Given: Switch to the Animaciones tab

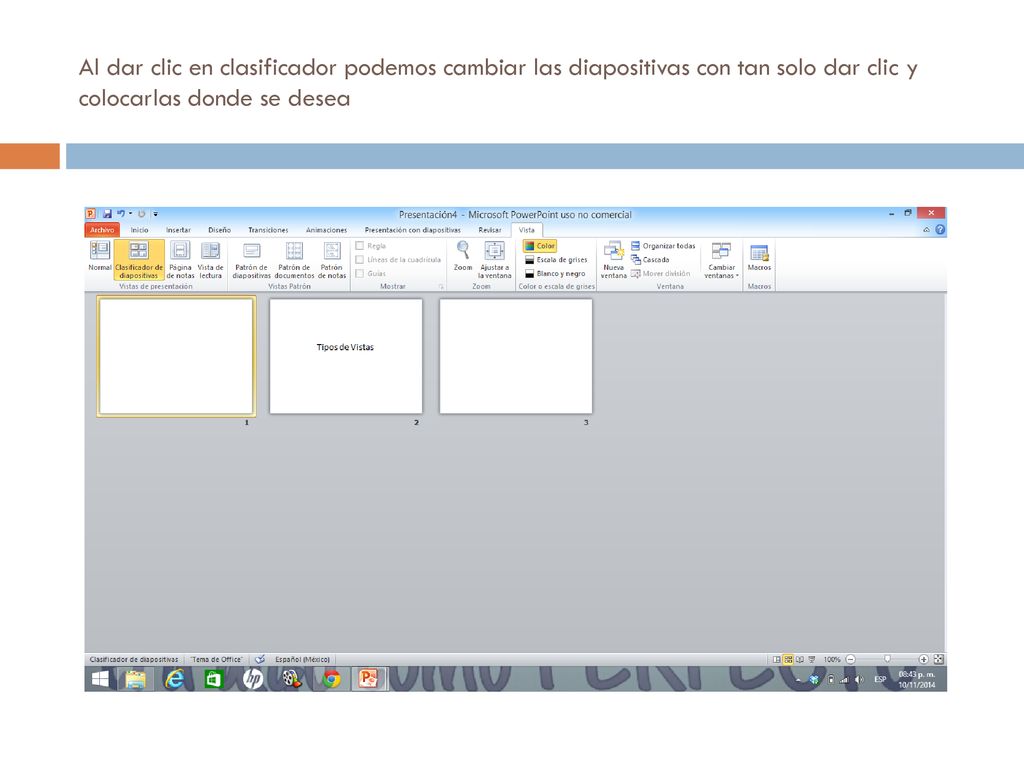Looking at the screenshot, I should [x=327, y=230].
